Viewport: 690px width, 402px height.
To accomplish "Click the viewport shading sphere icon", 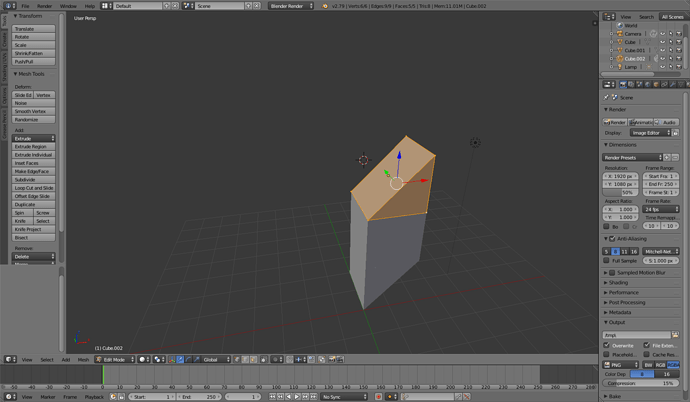I will point(144,359).
